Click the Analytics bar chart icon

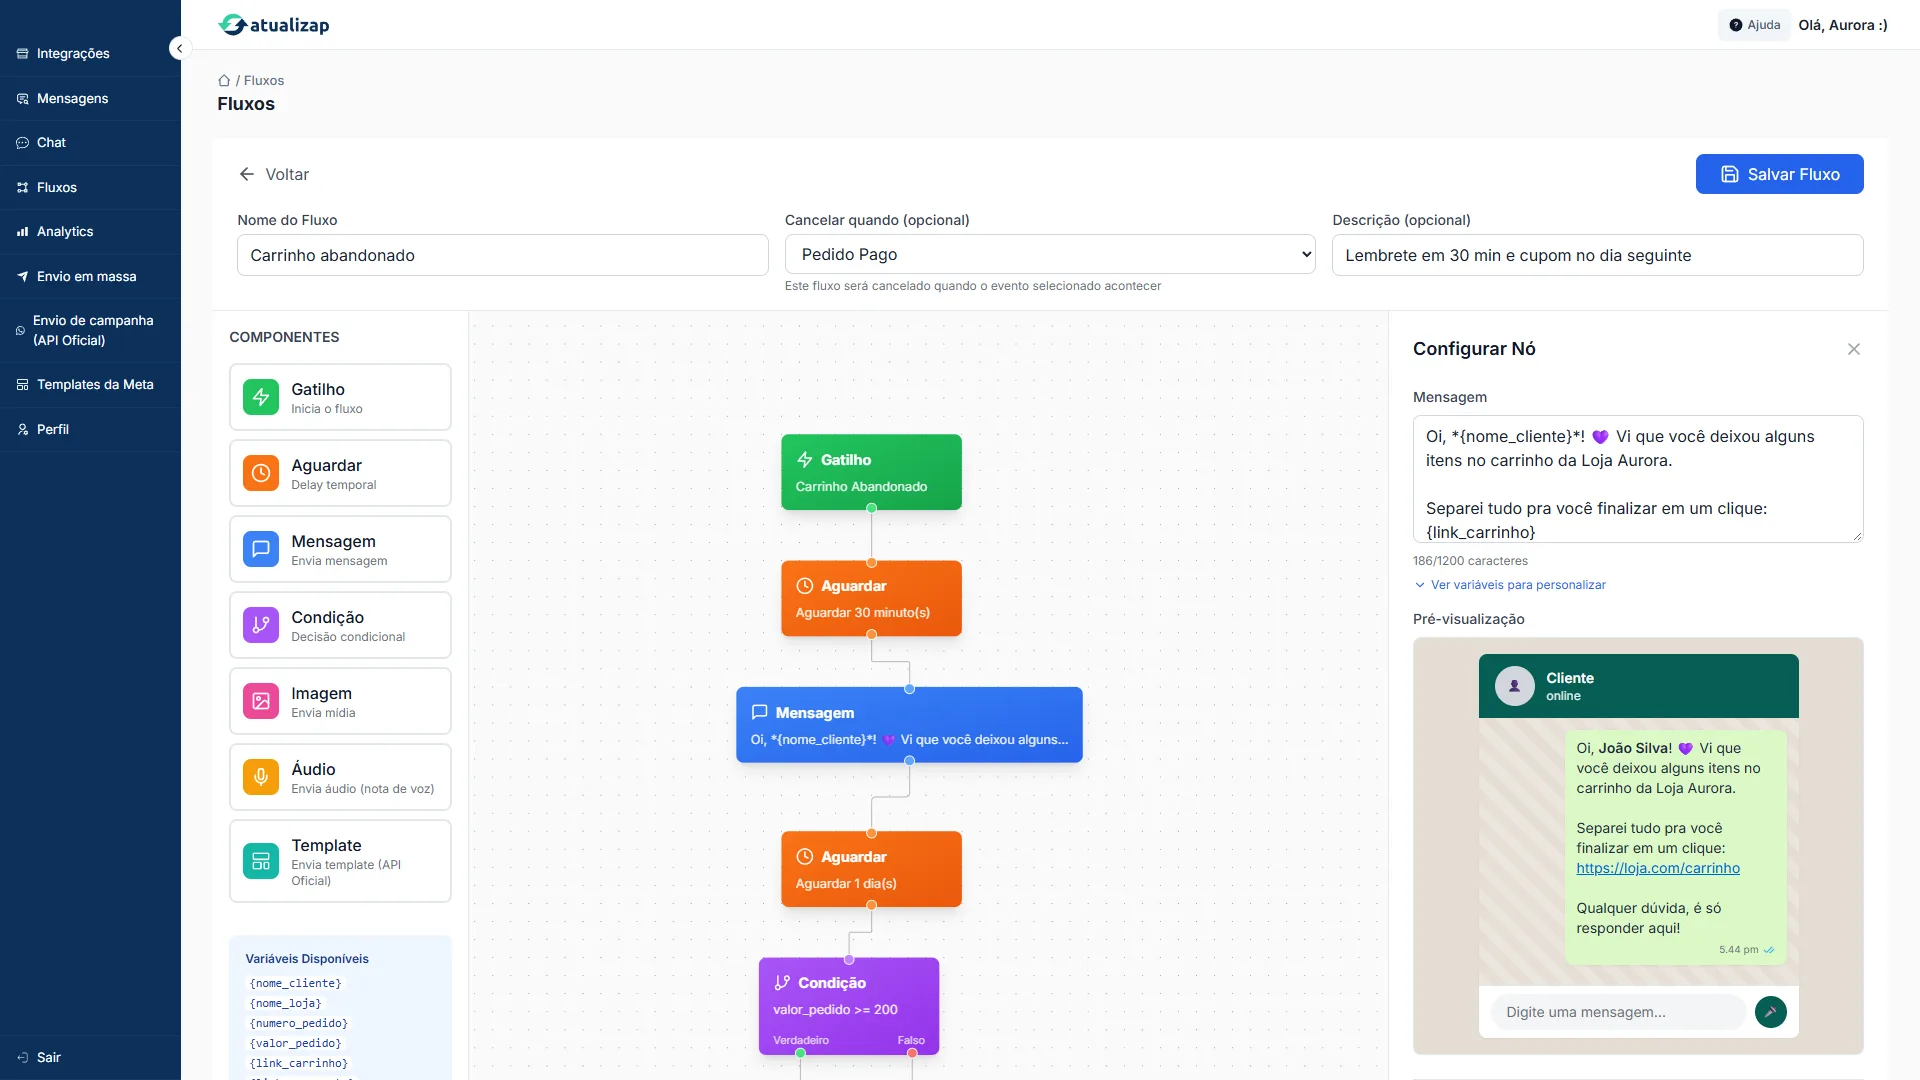pos(22,232)
